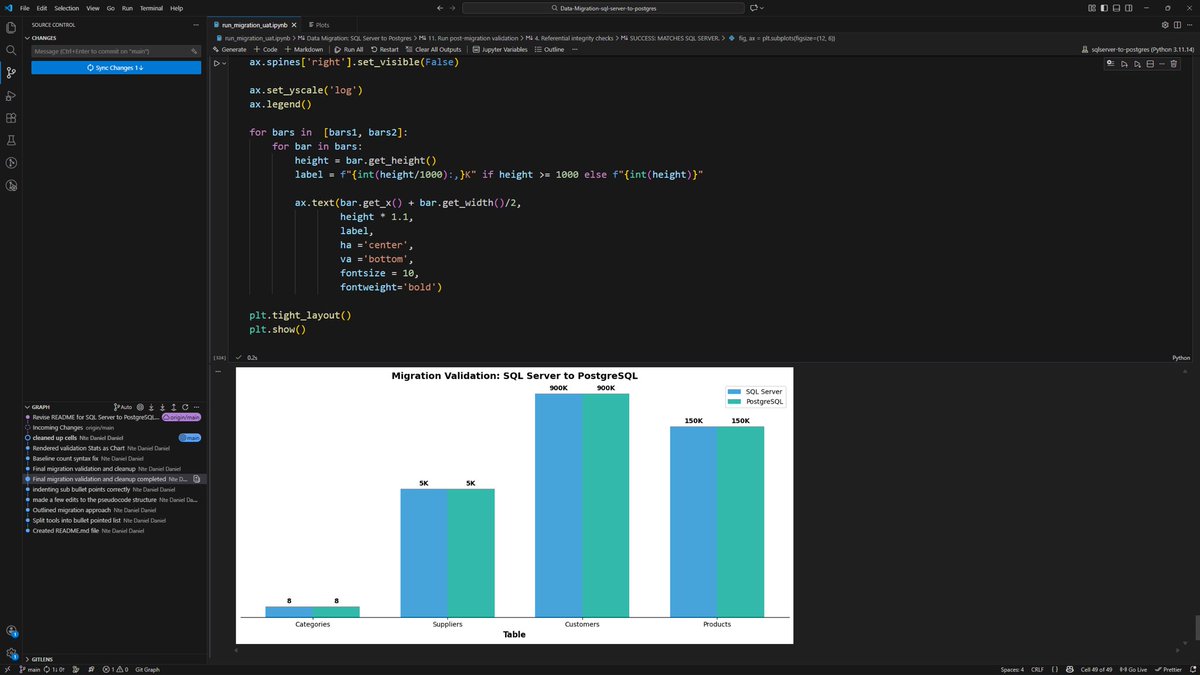Screen dimensions: 1200x675
Task: Toggle Auto repository selection in Graph
Action: [x=124, y=407]
